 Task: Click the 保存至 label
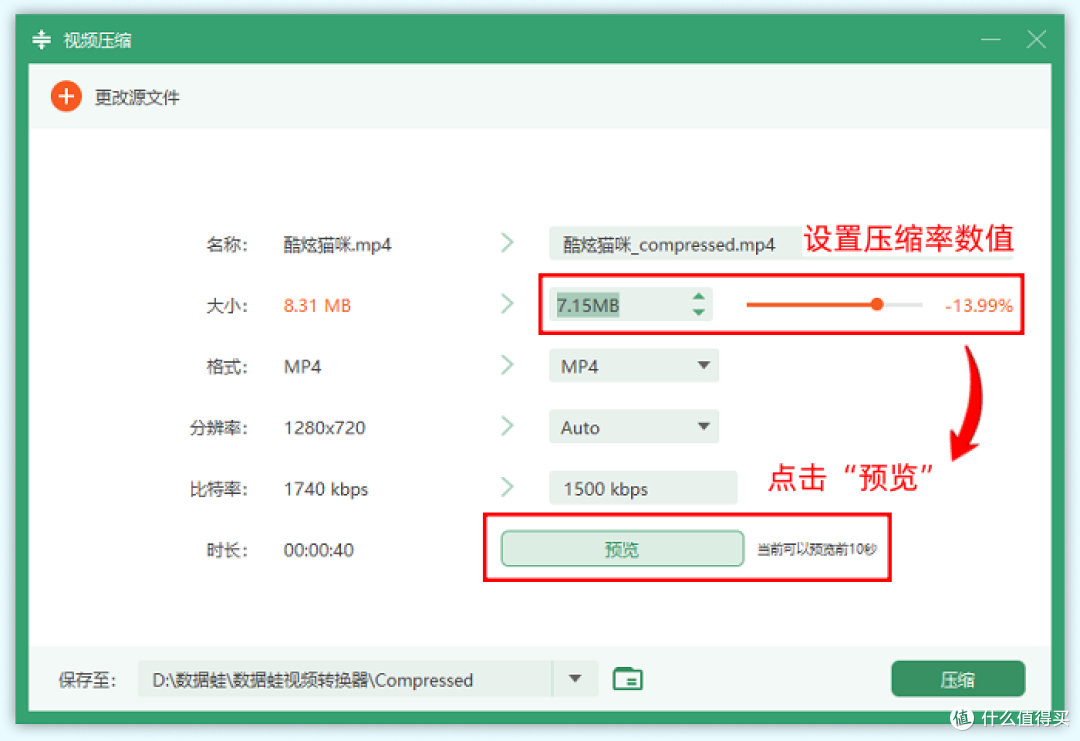[x=87, y=680]
